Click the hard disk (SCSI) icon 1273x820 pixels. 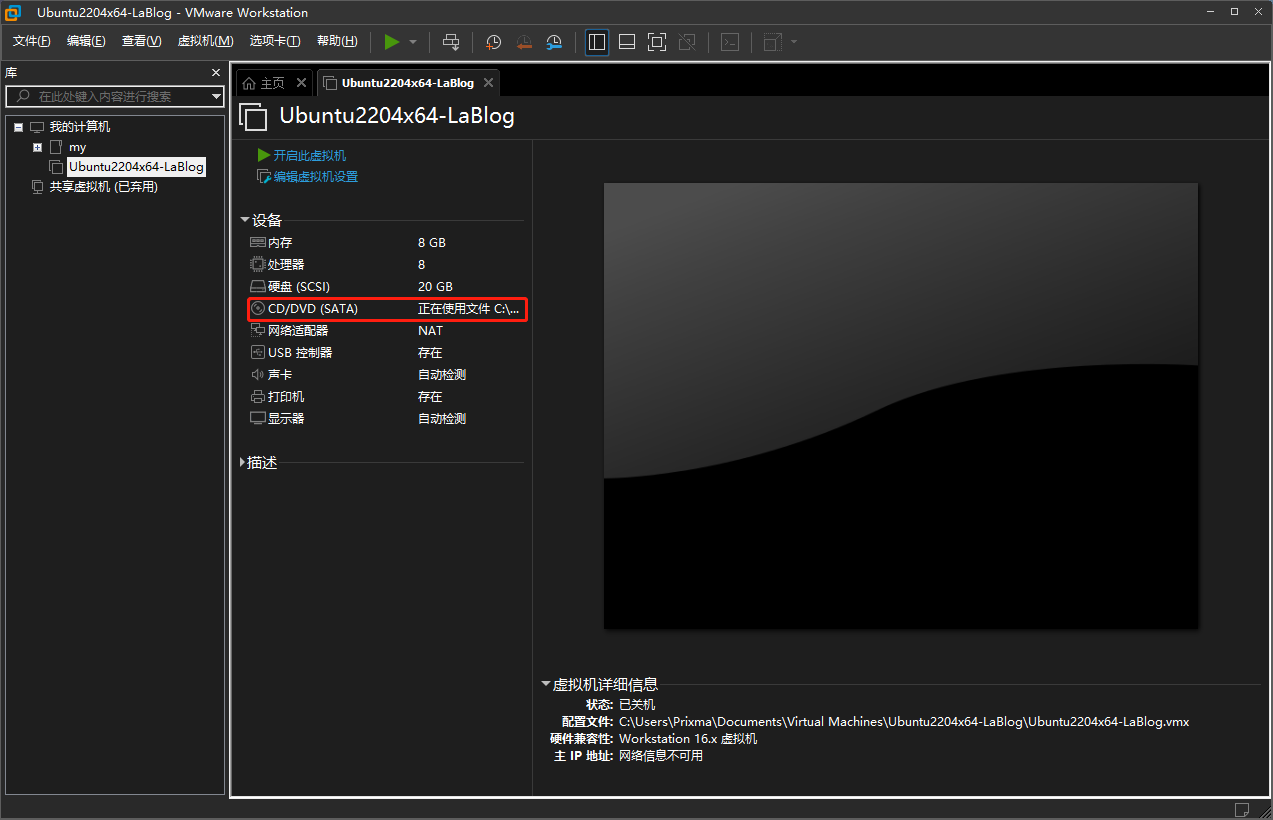(257, 287)
